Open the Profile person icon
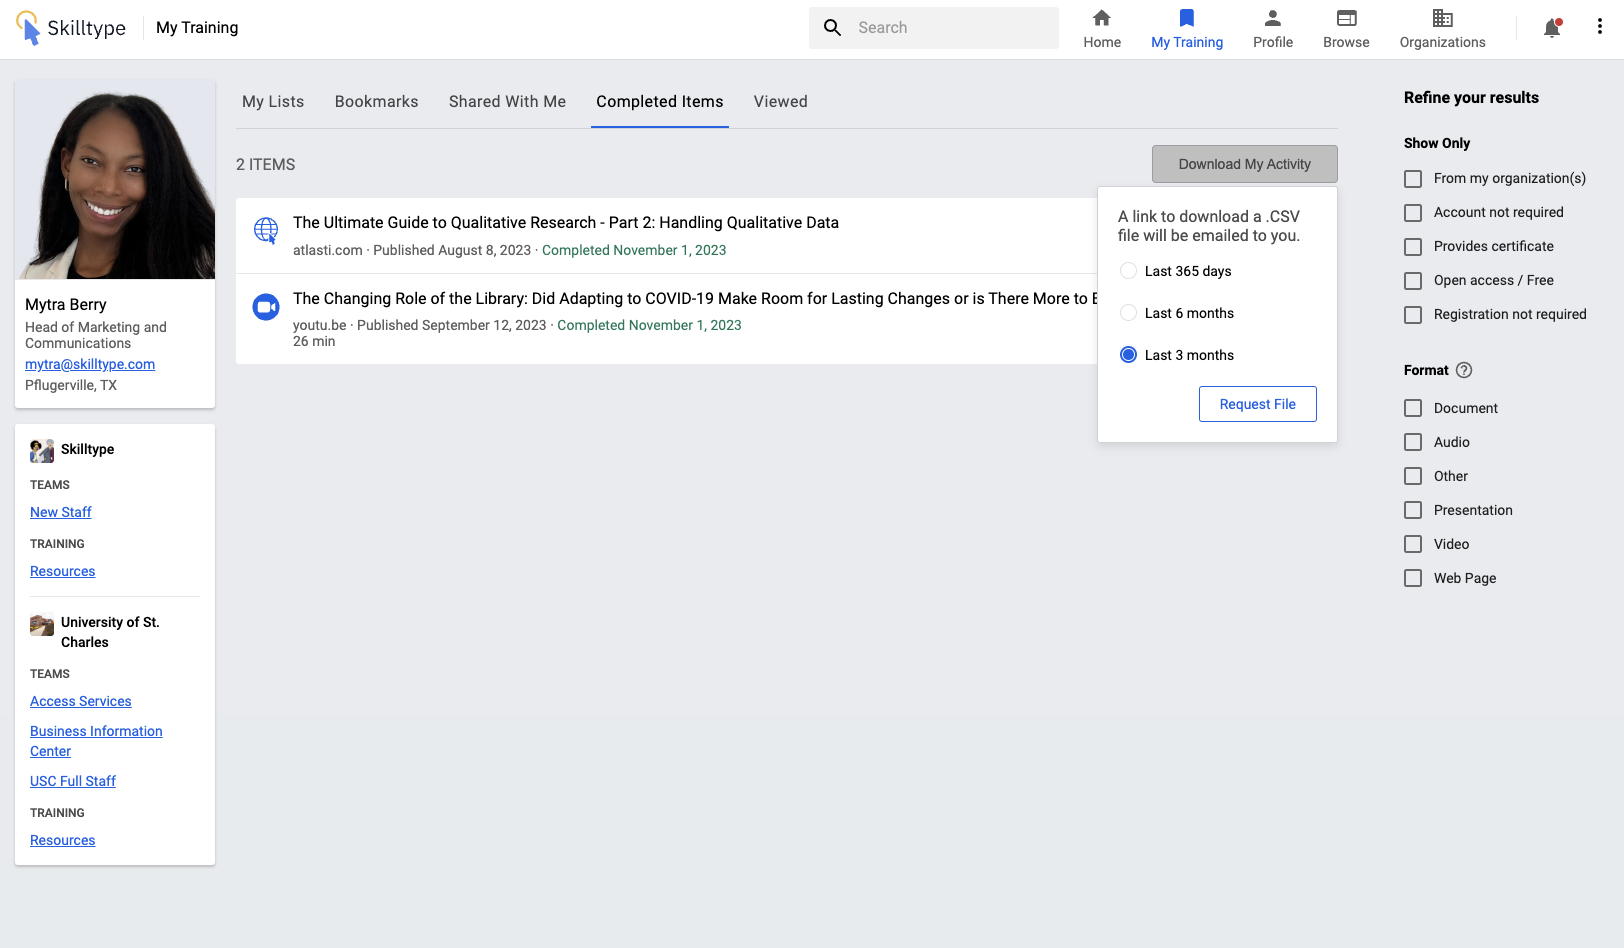The image size is (1624, 948). pos(1272,18)
